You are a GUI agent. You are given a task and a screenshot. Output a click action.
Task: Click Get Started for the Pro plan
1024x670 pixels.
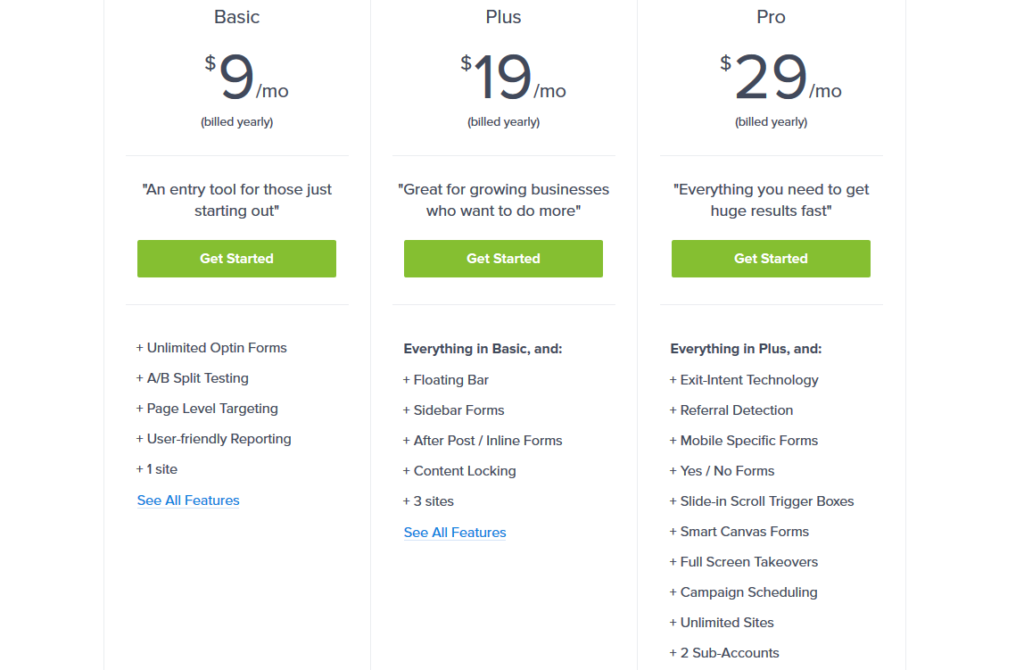(x=770, y=258)
